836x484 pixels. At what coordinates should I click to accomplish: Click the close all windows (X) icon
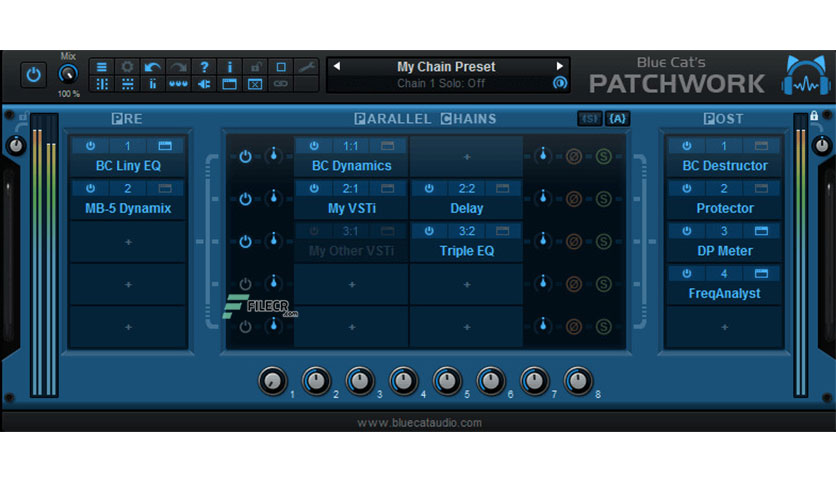point(255,84)
